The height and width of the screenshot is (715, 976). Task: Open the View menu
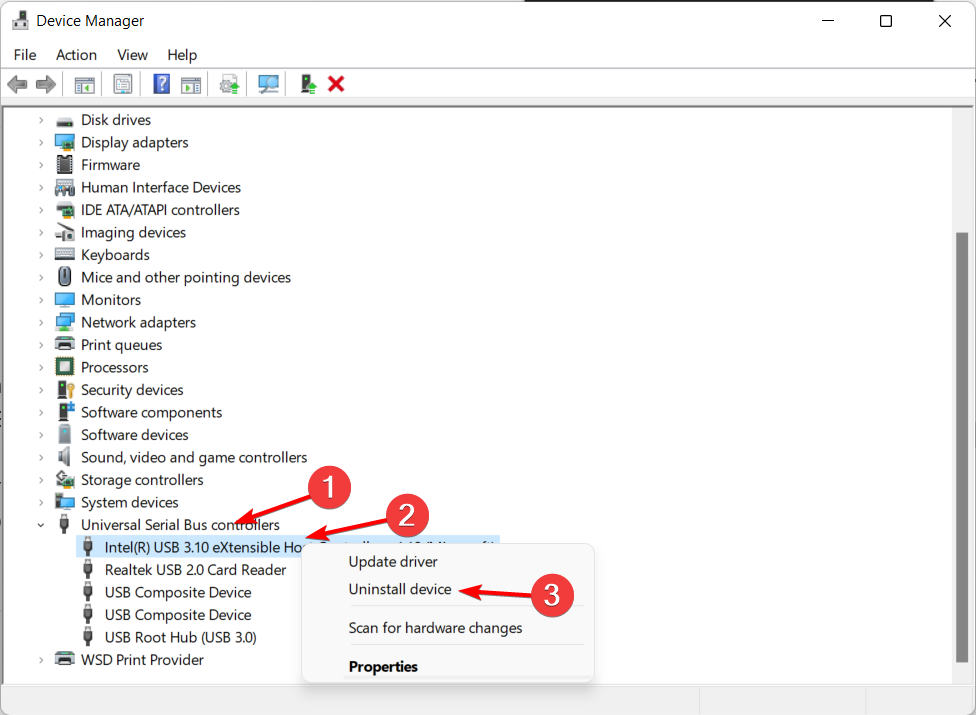(x=133, y=55)
